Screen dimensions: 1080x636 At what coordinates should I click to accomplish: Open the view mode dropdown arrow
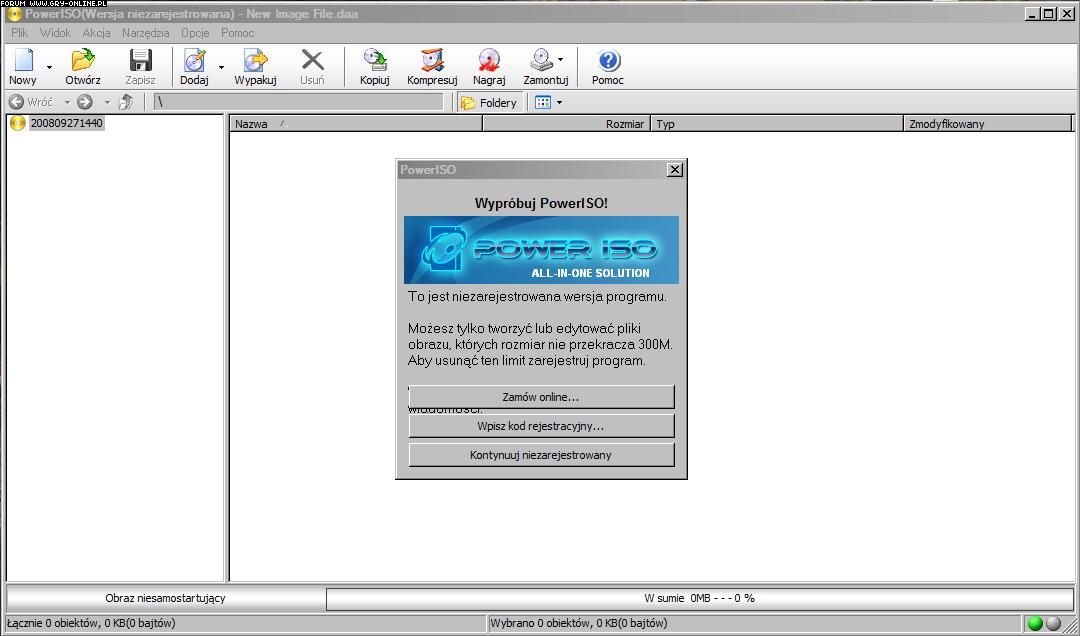click(559, 103)
